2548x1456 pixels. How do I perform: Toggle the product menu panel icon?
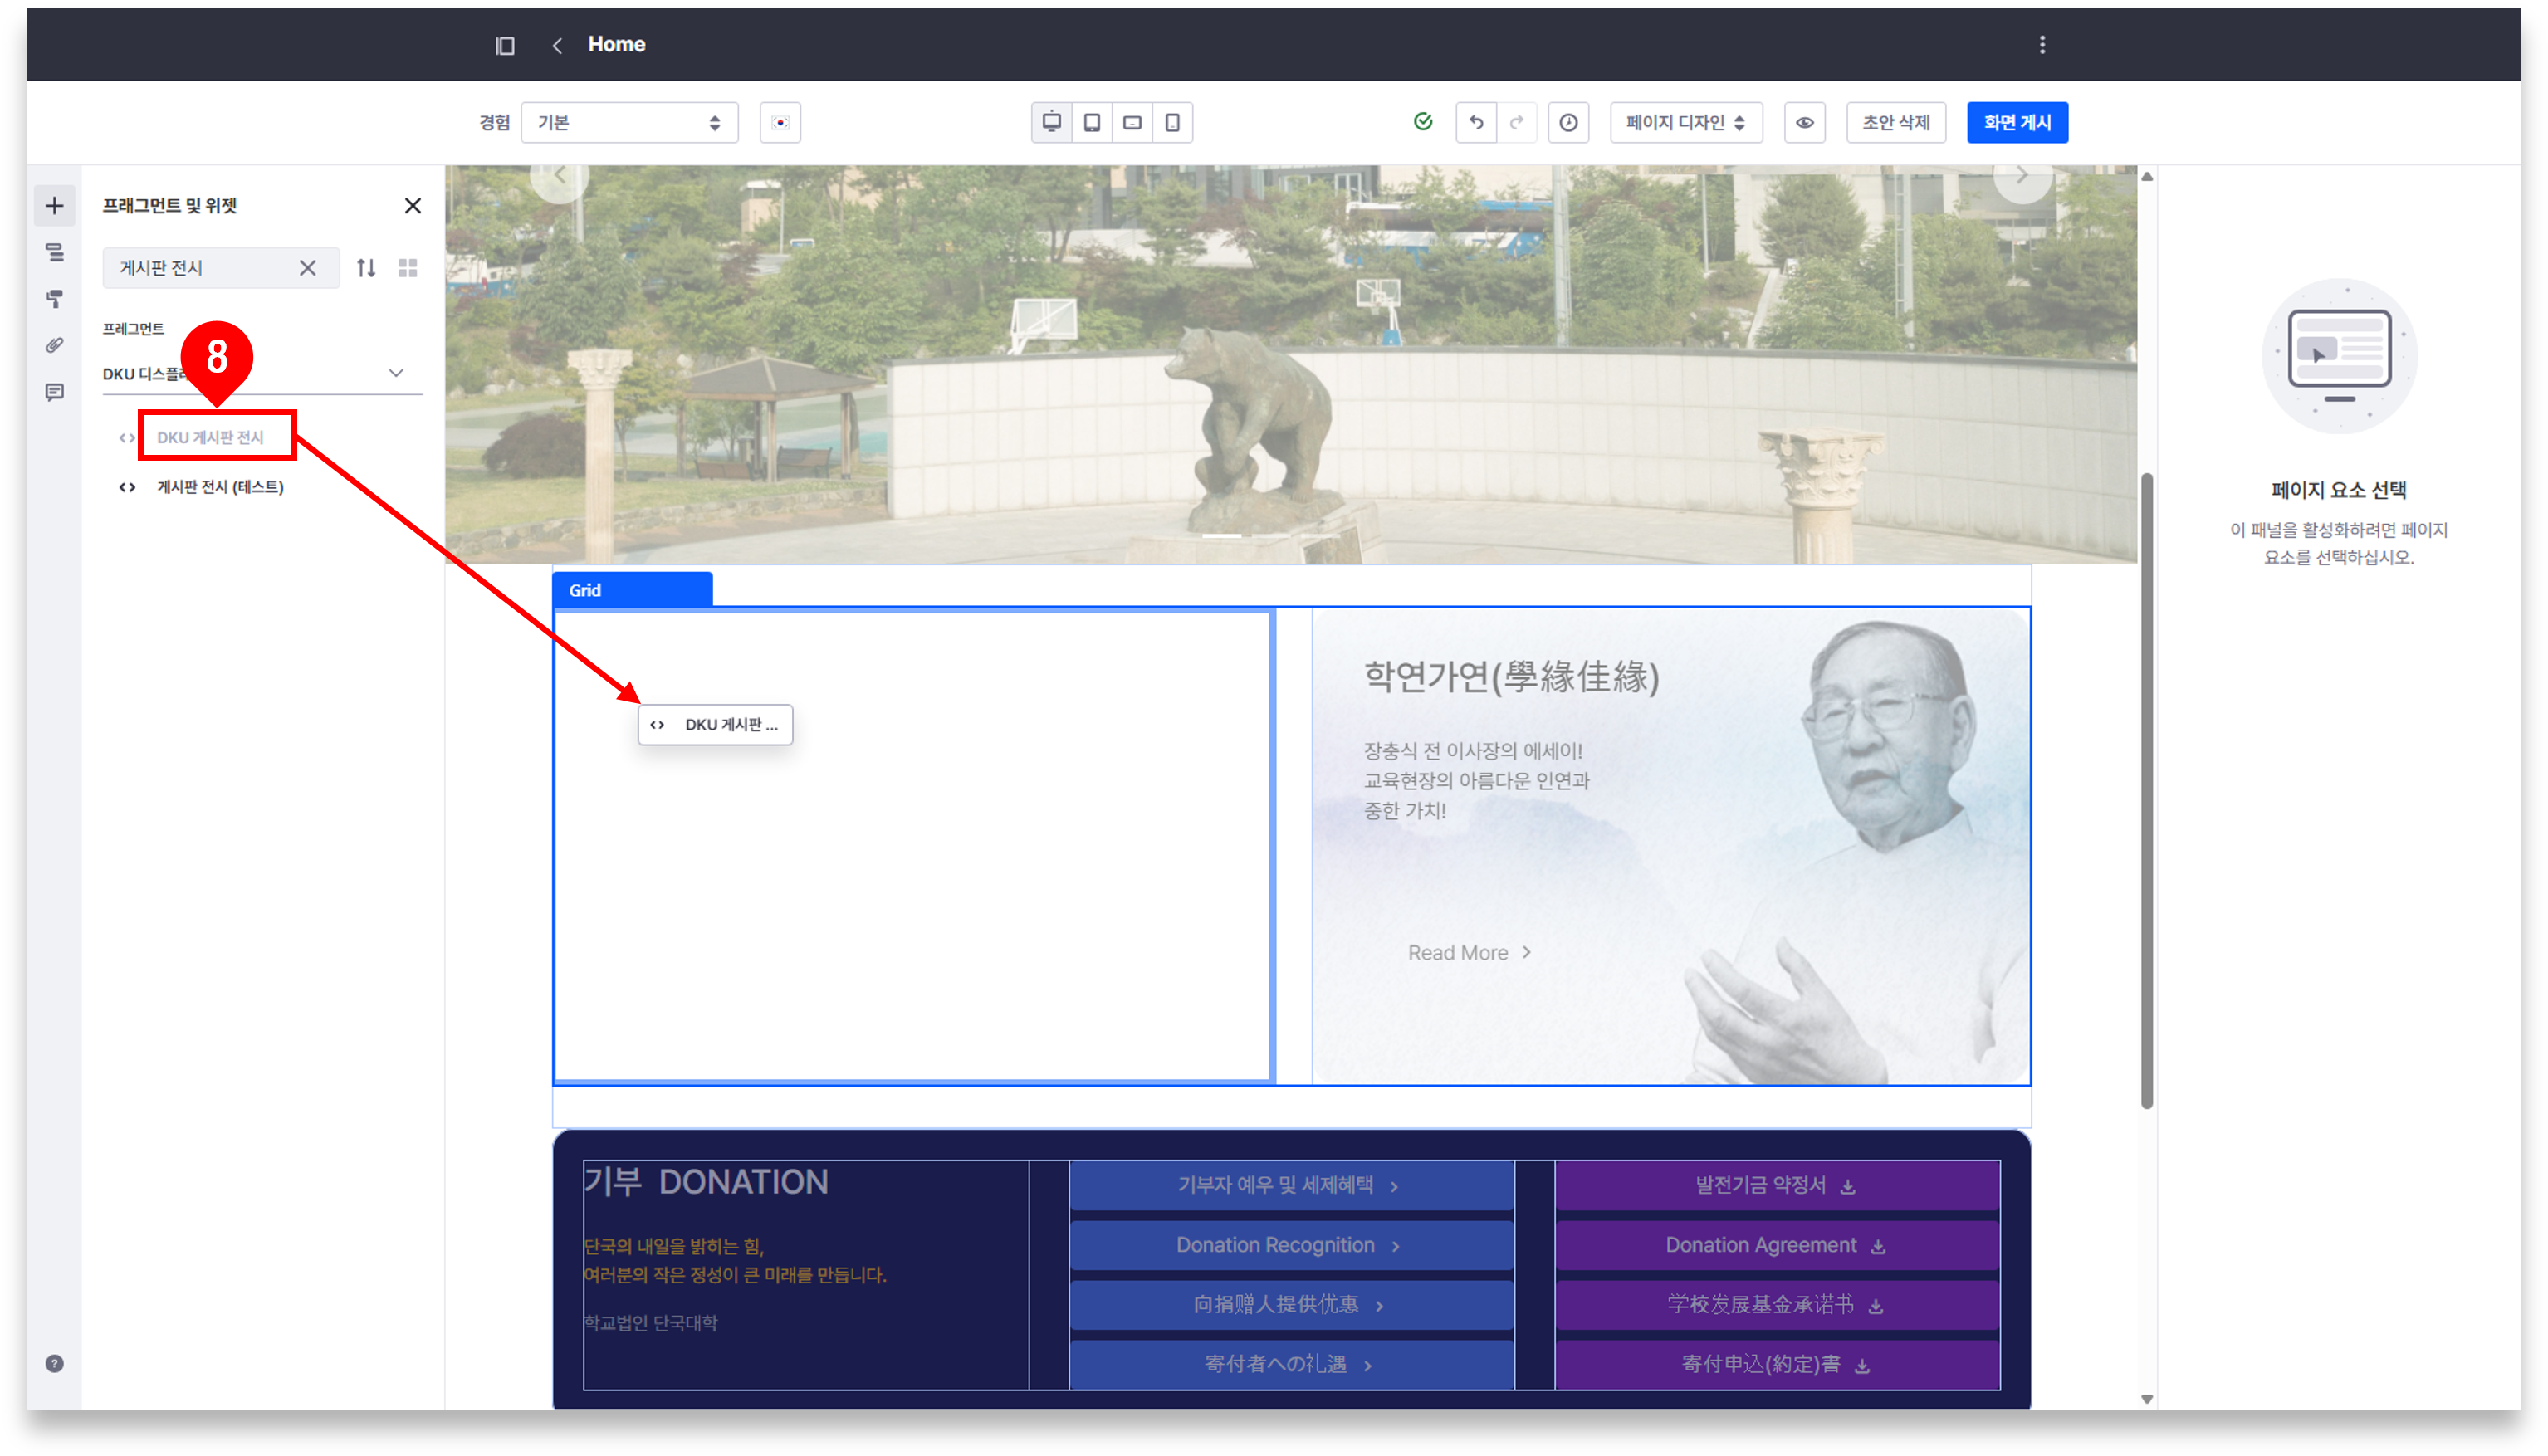(505, 45)
